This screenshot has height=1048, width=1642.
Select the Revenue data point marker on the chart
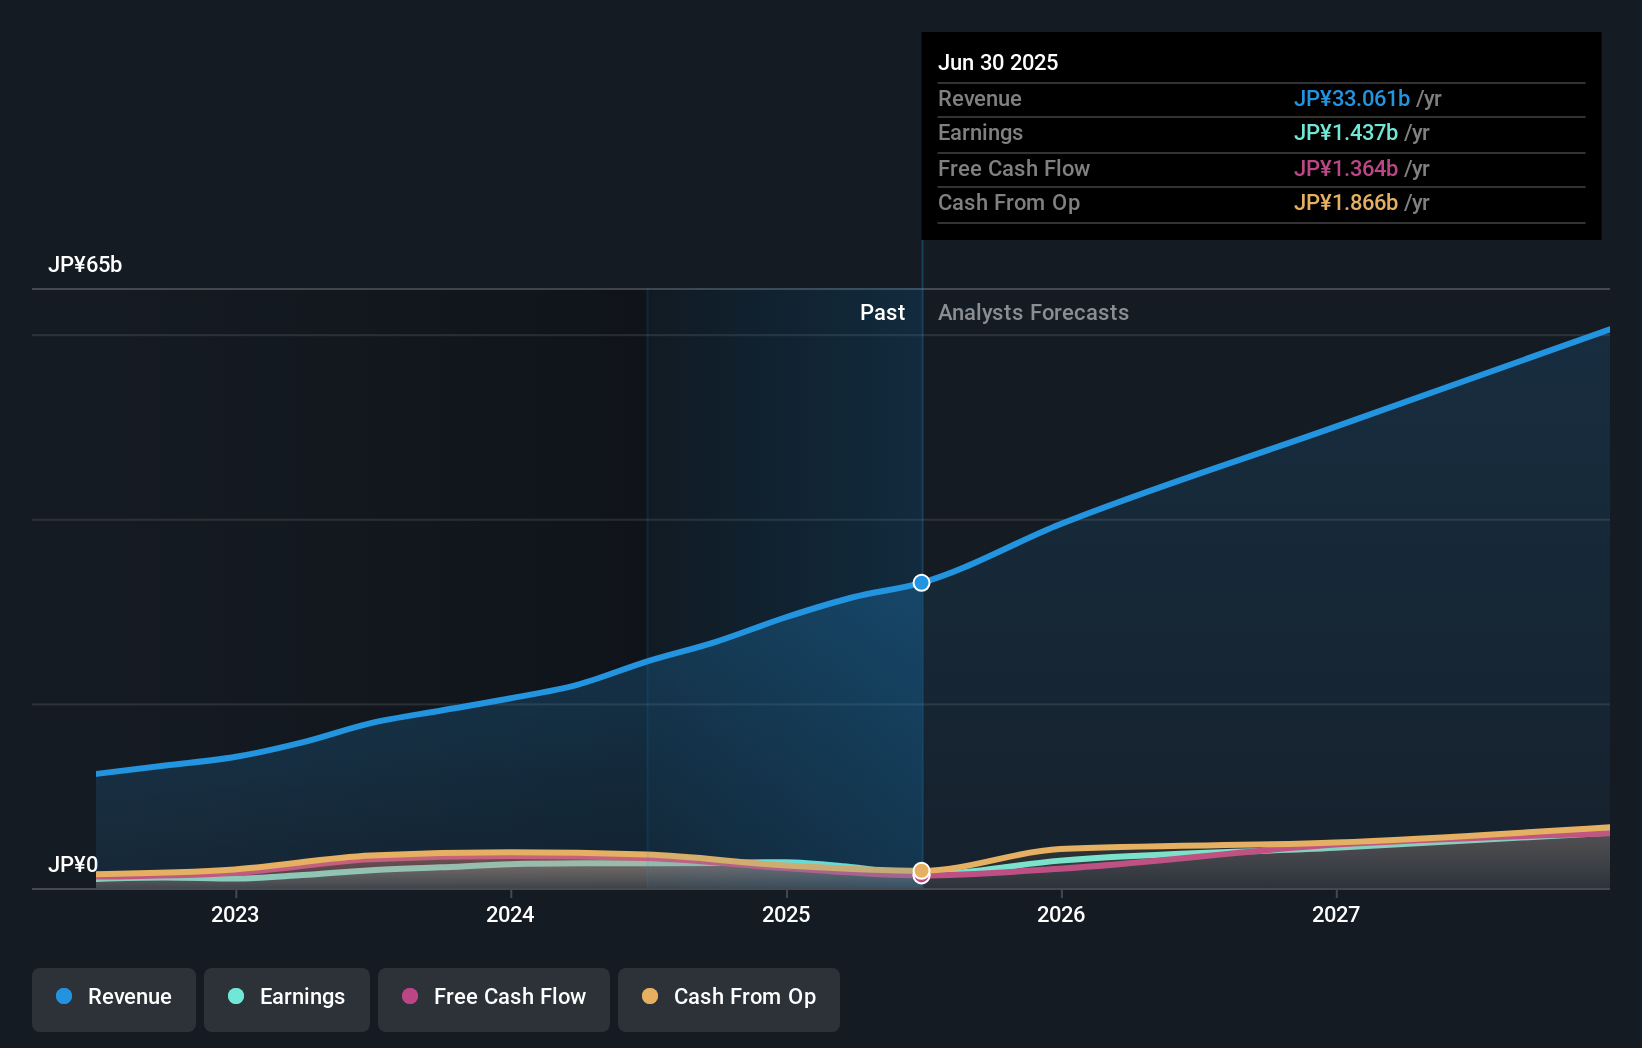[x=921, y=582]
